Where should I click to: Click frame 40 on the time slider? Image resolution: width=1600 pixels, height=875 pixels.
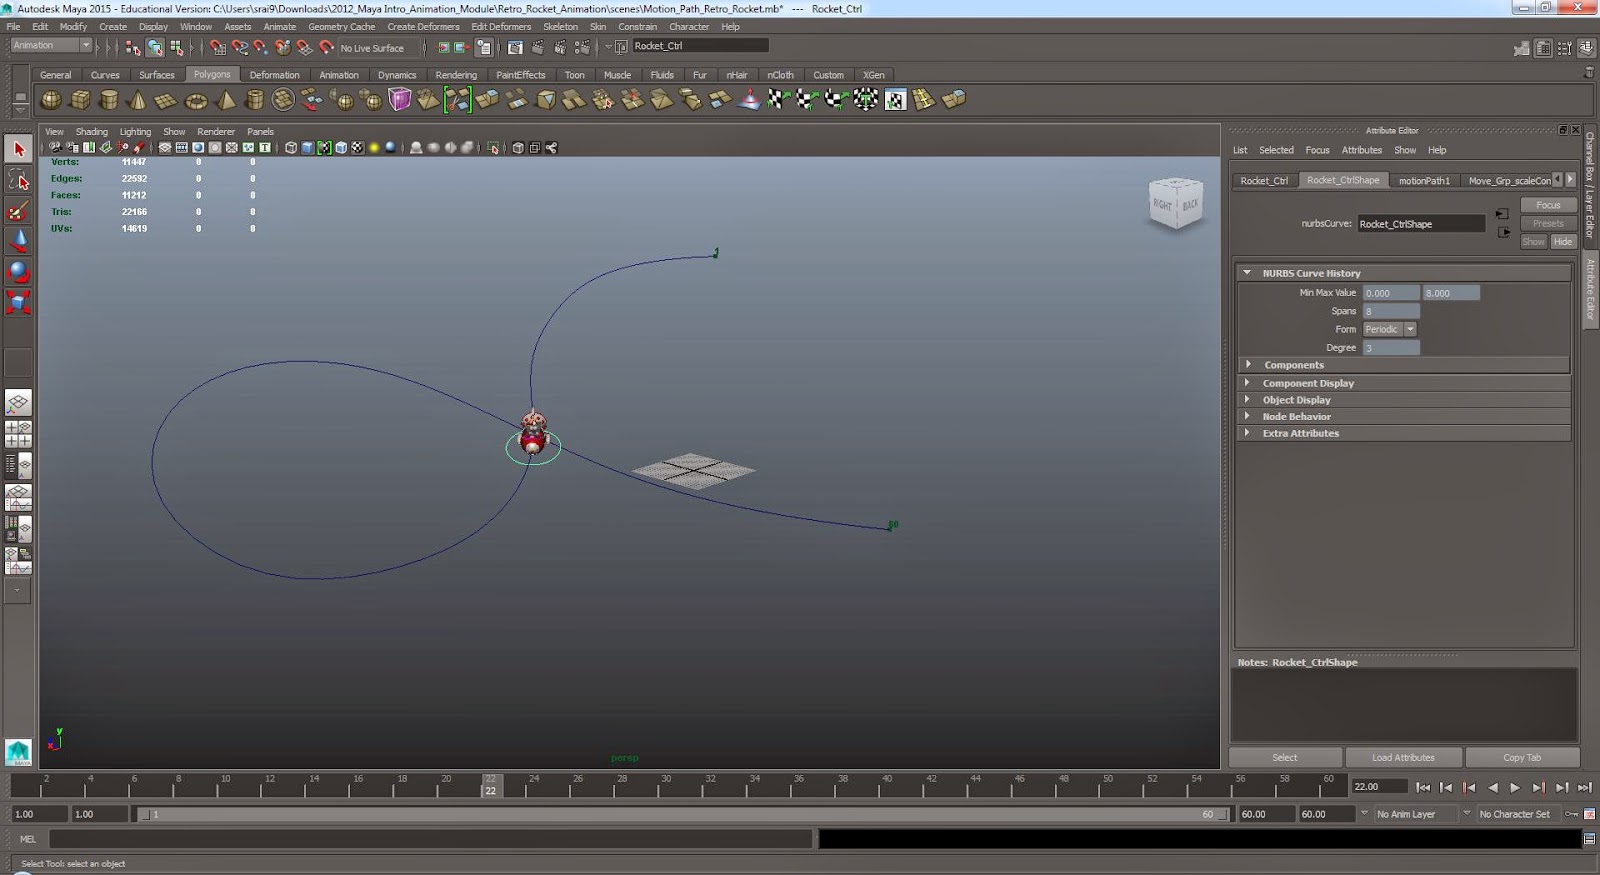click(887, 783)
